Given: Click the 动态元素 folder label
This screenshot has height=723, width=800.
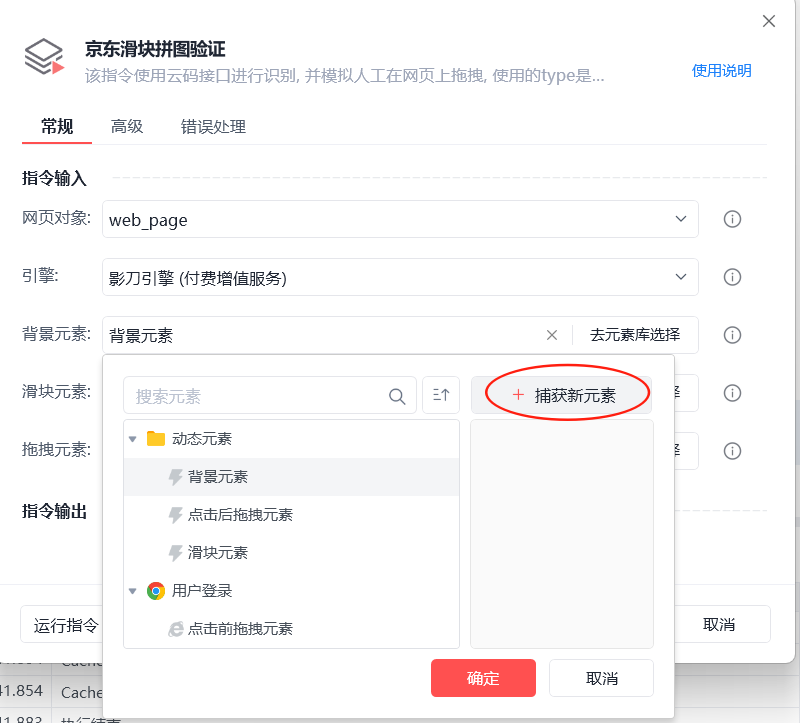Looking at the screenshot, I should click(202, 439).
